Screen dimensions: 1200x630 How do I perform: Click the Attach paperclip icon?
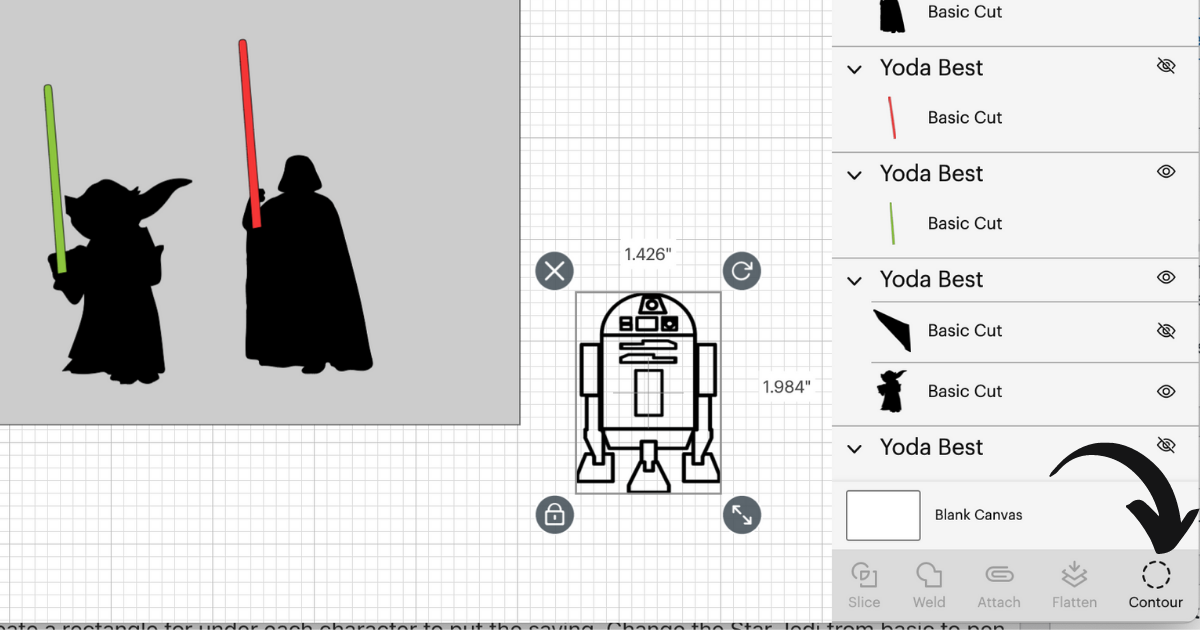click(999, 575)
